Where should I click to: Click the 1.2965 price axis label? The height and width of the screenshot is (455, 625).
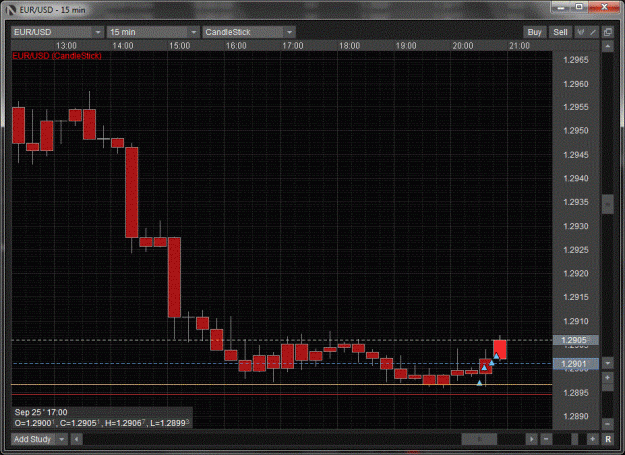576,60
